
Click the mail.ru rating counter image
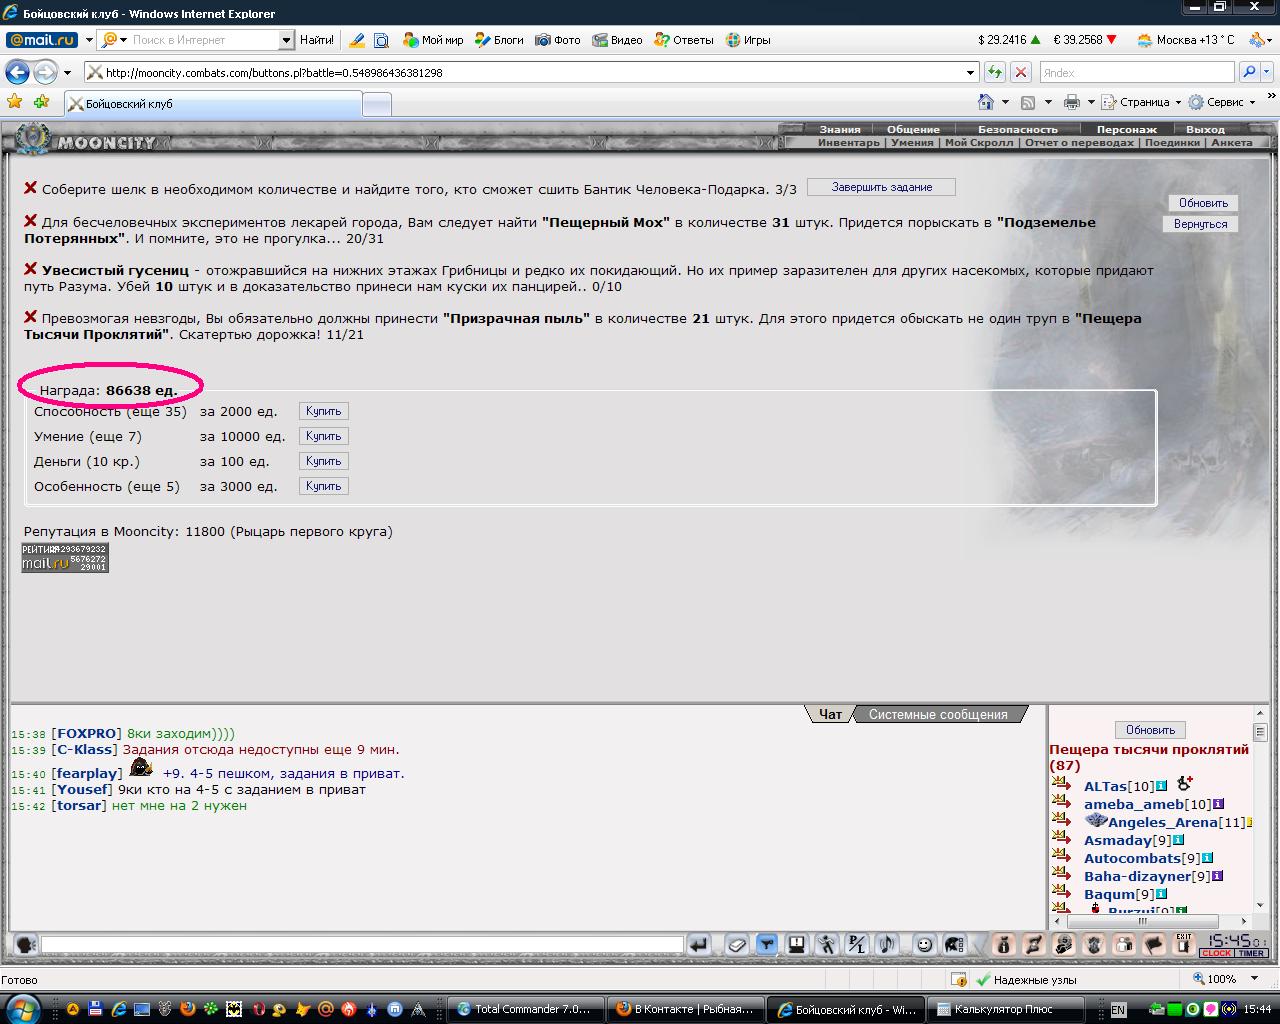coord(65,557)
